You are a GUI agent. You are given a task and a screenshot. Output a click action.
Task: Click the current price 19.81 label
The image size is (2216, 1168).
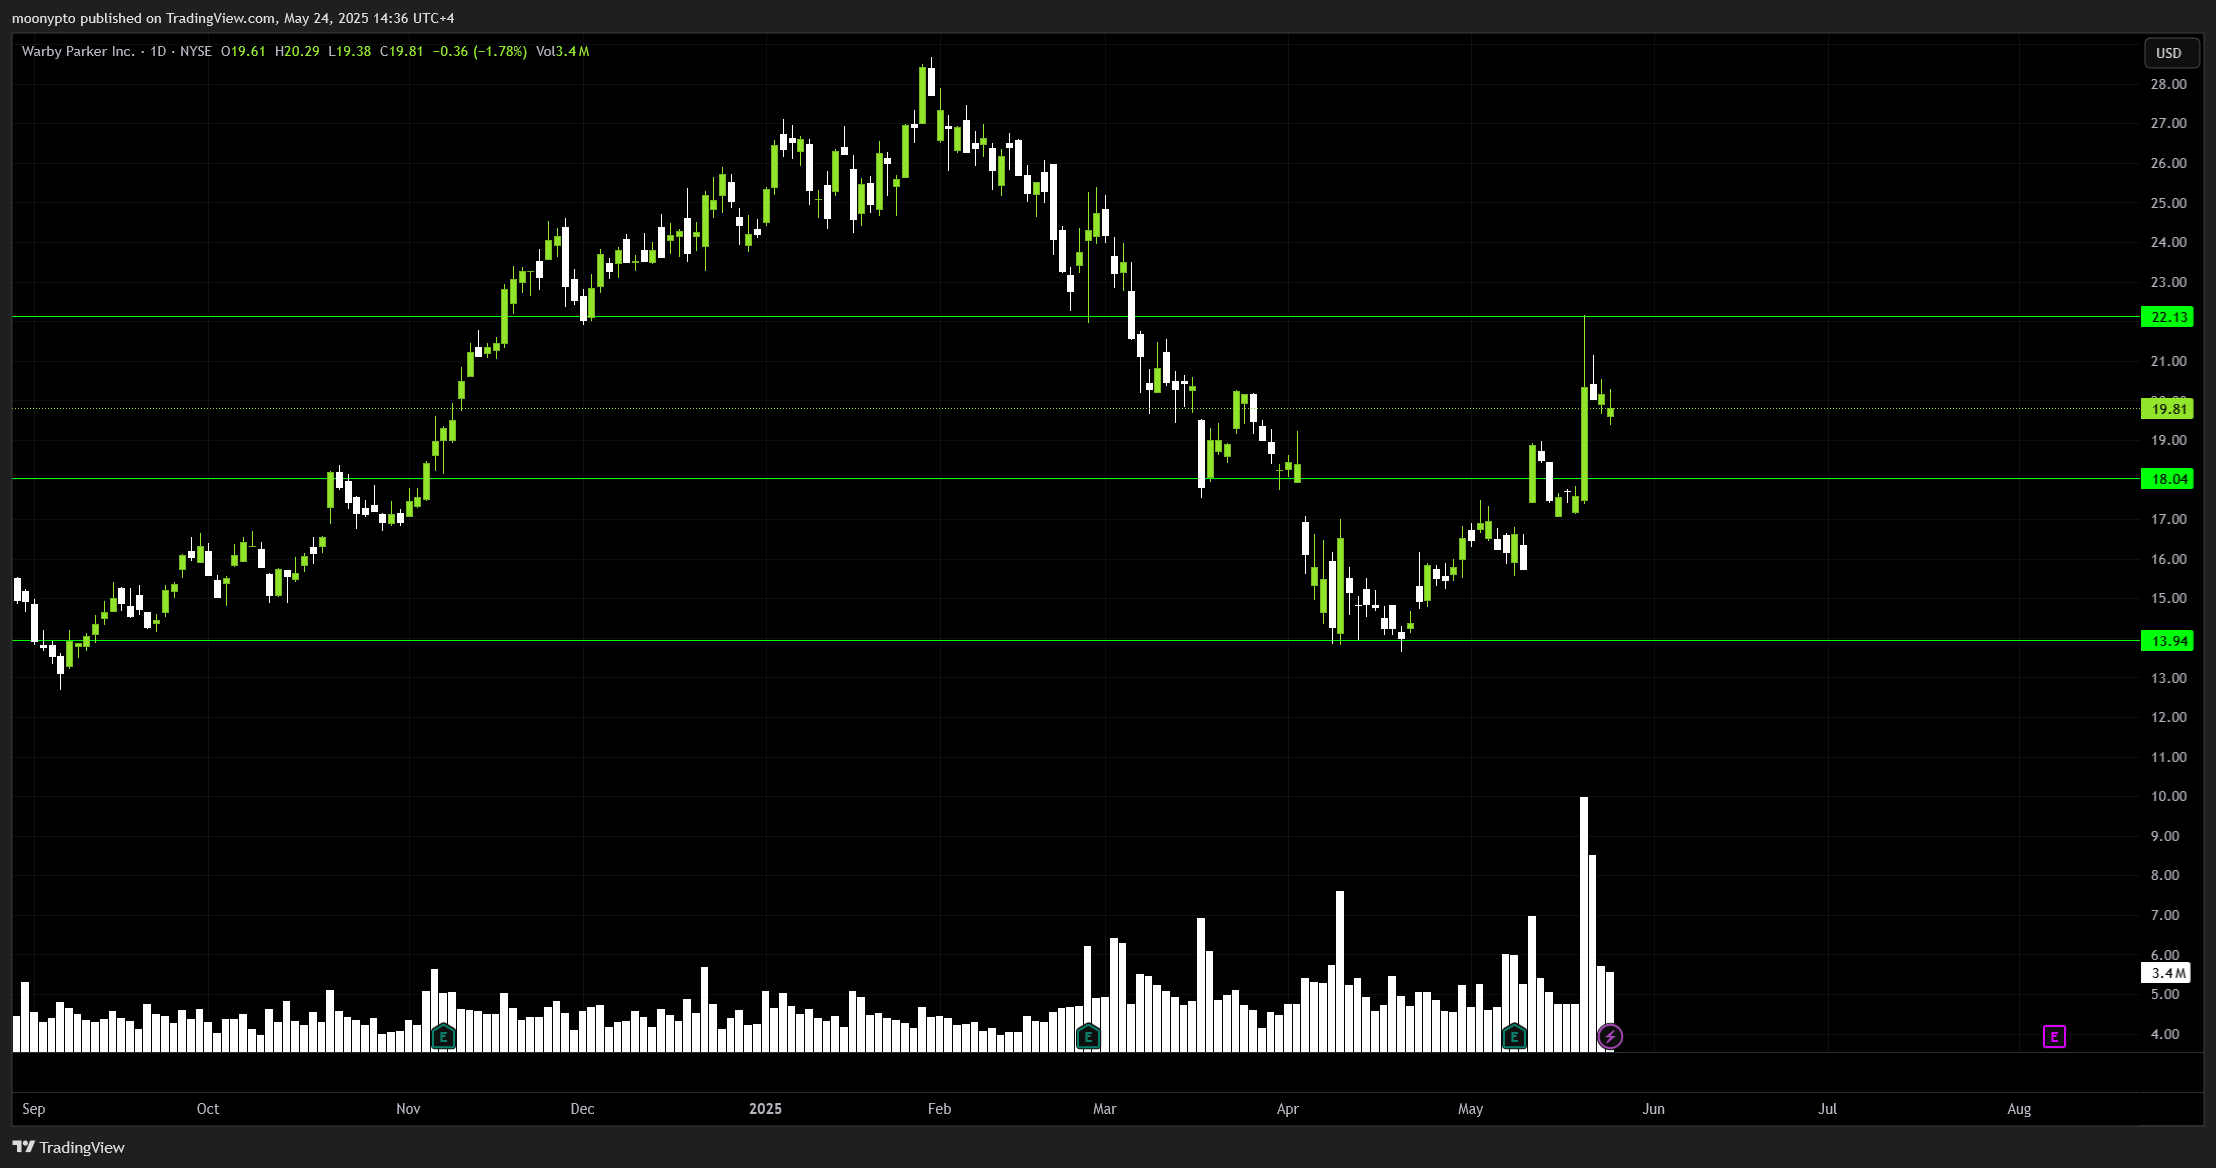coord(2167,409)
